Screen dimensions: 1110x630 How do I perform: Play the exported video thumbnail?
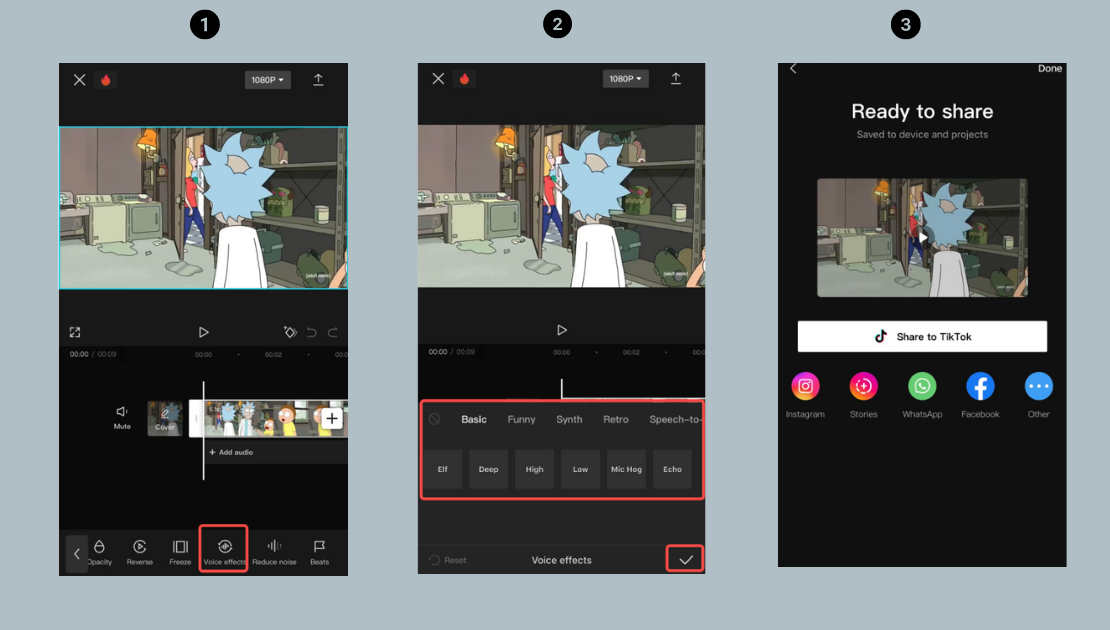(x=922, y=238)
